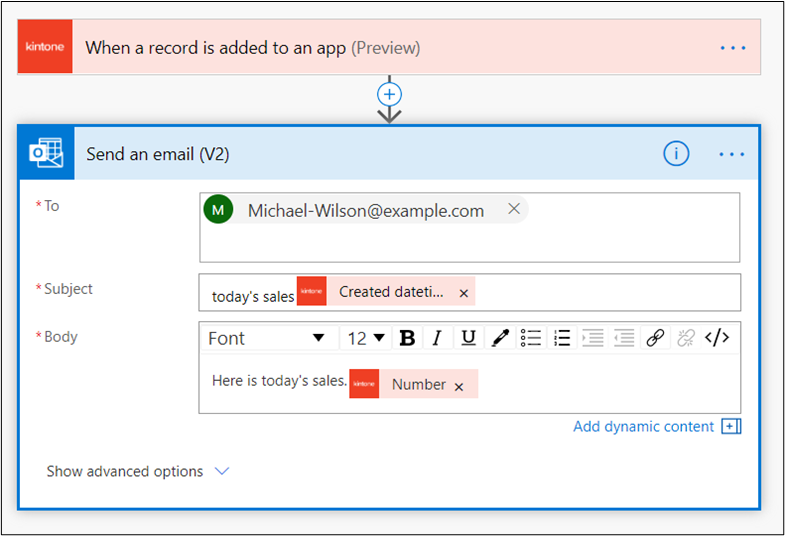Remove the Created datetime token from Subject
Viewport: 785px width, 536px height.
463,293
